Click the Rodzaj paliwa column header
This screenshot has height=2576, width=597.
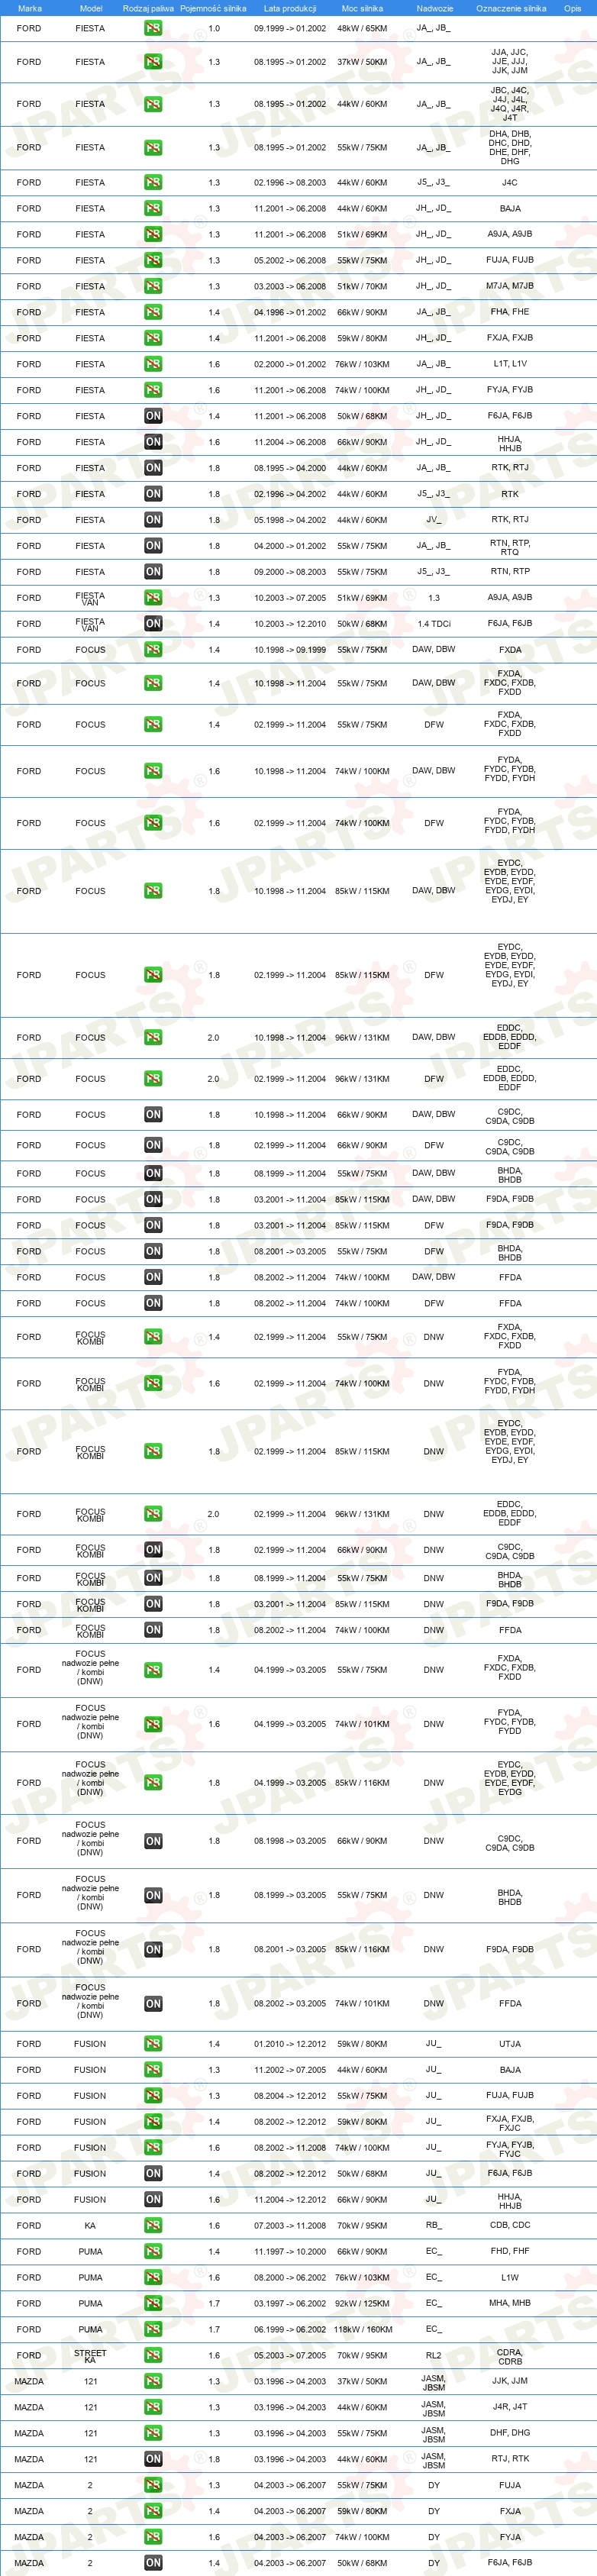coord(148,8)
